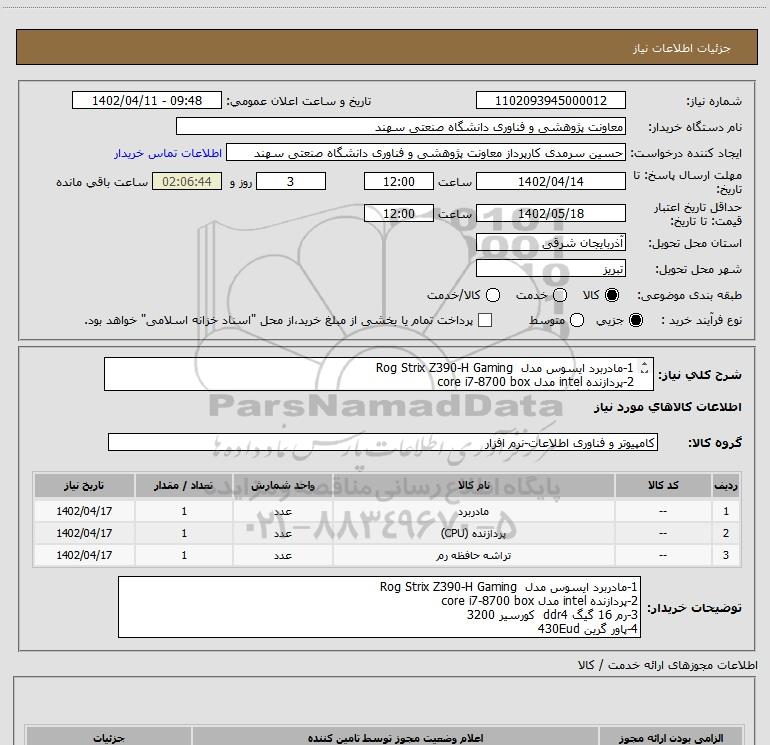Select the جزیی purchase type radio

(636, 321)
